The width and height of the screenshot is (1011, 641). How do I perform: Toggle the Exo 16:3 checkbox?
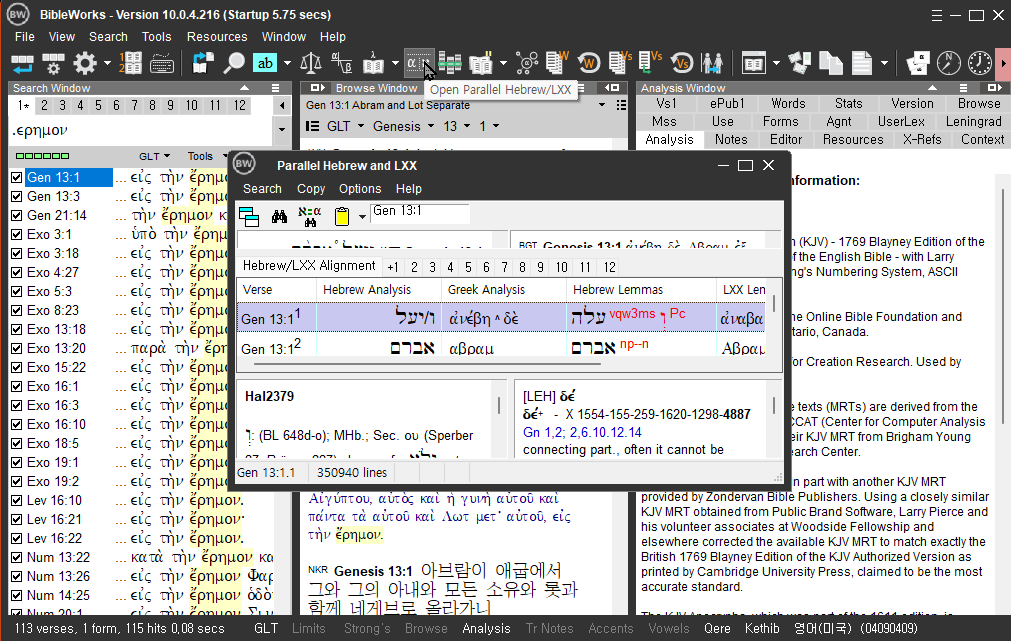coord(17,406)
